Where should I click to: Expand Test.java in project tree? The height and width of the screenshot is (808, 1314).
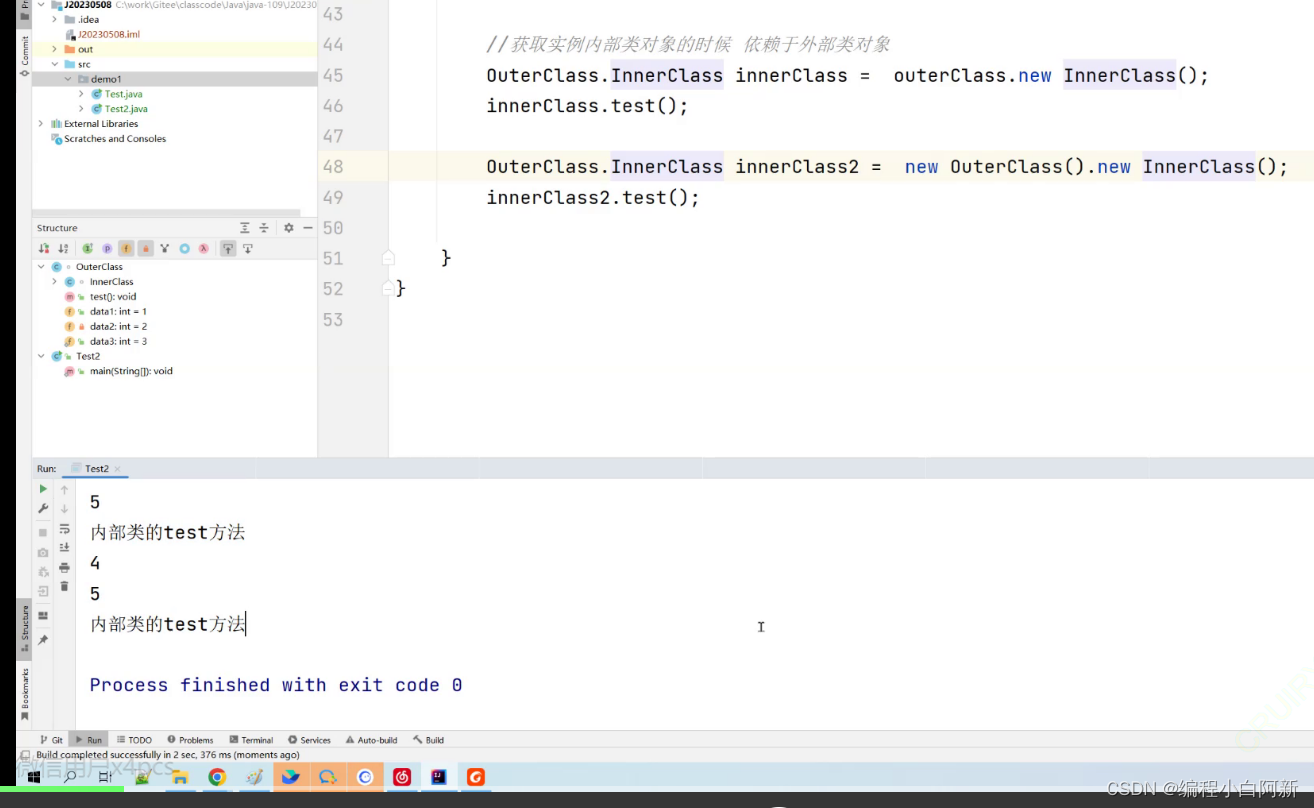pyautogui.click(x=81, y=94)
